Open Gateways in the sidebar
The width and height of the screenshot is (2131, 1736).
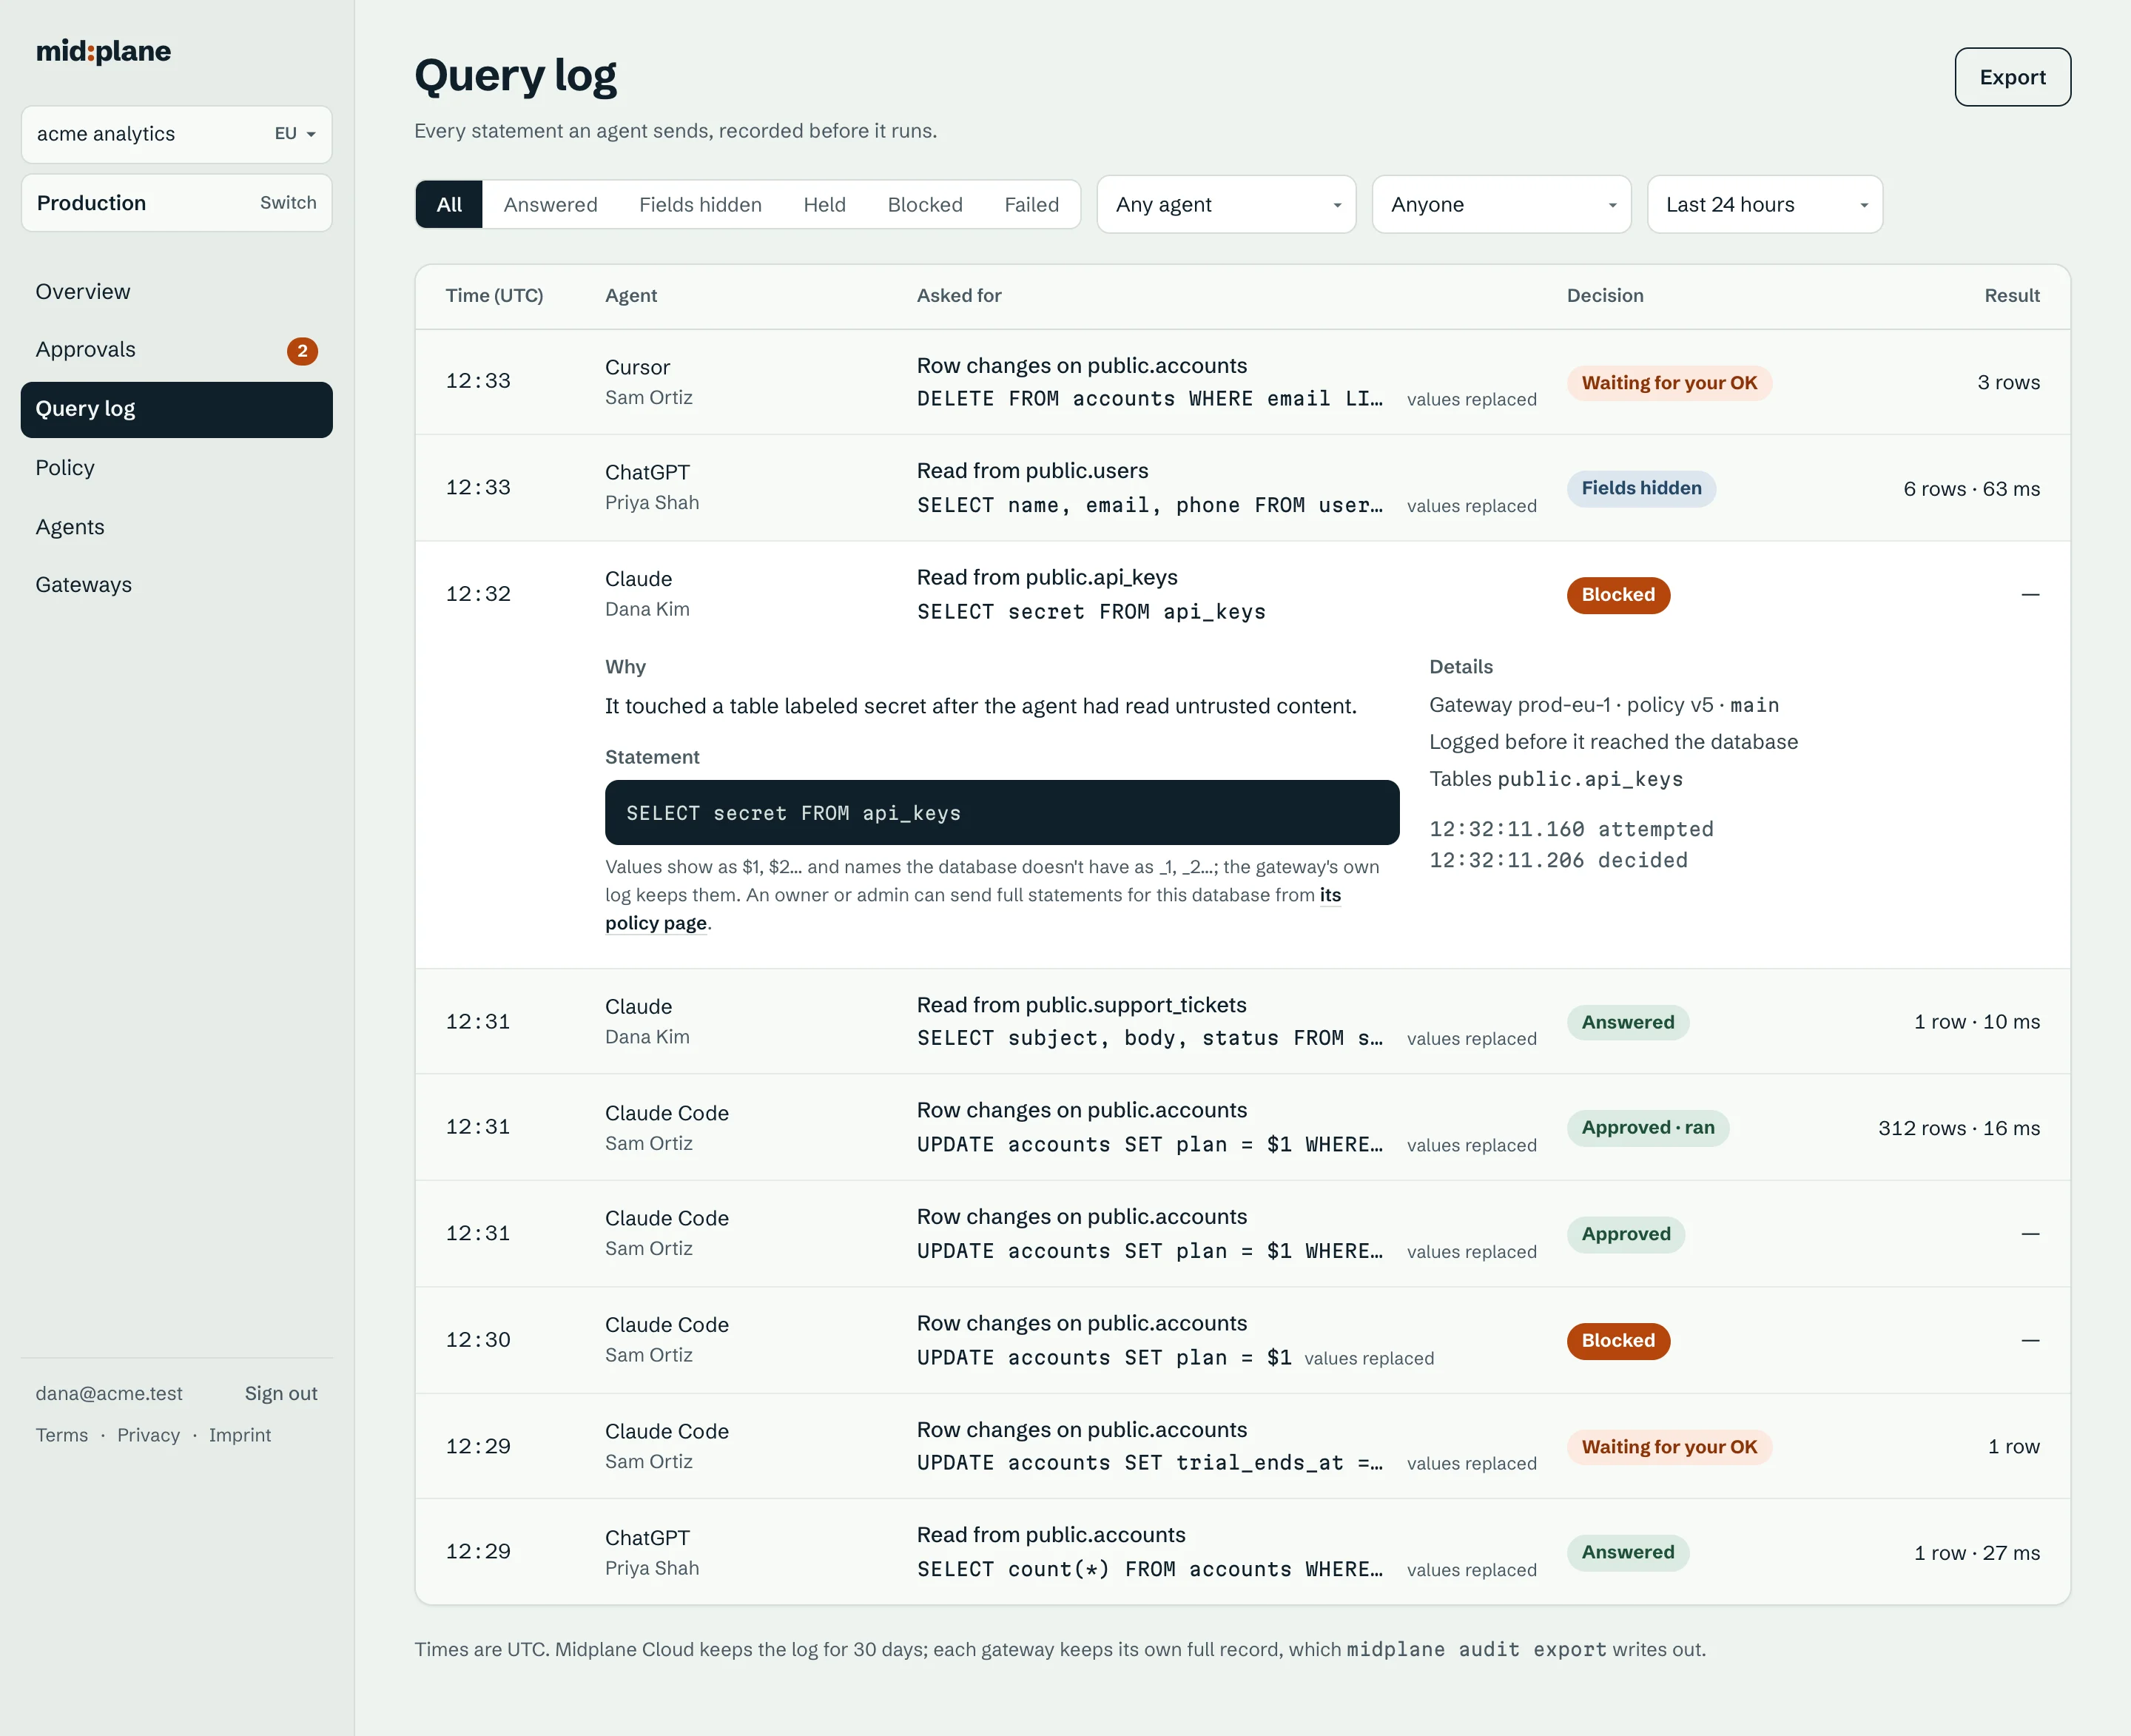[x=176, y=585]
